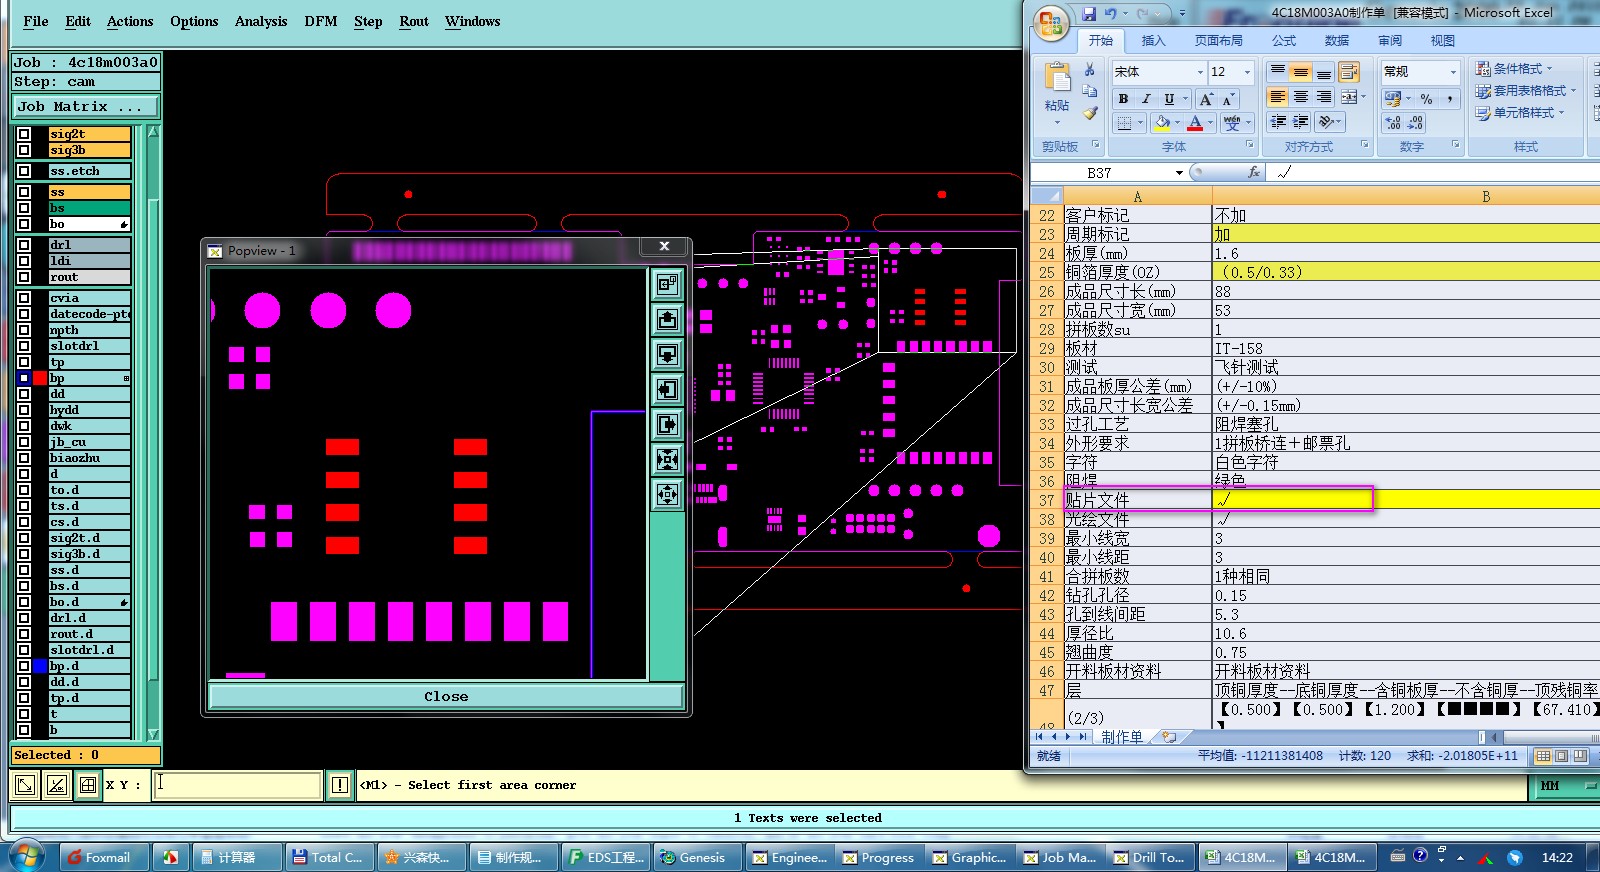1600x872 pixels.
Task: Open the fill color dropdown arrow
Action: [1178, 123]
